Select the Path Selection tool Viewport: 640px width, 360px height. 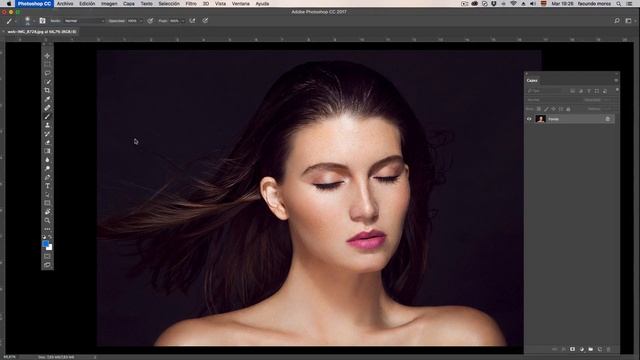(47, 194)
